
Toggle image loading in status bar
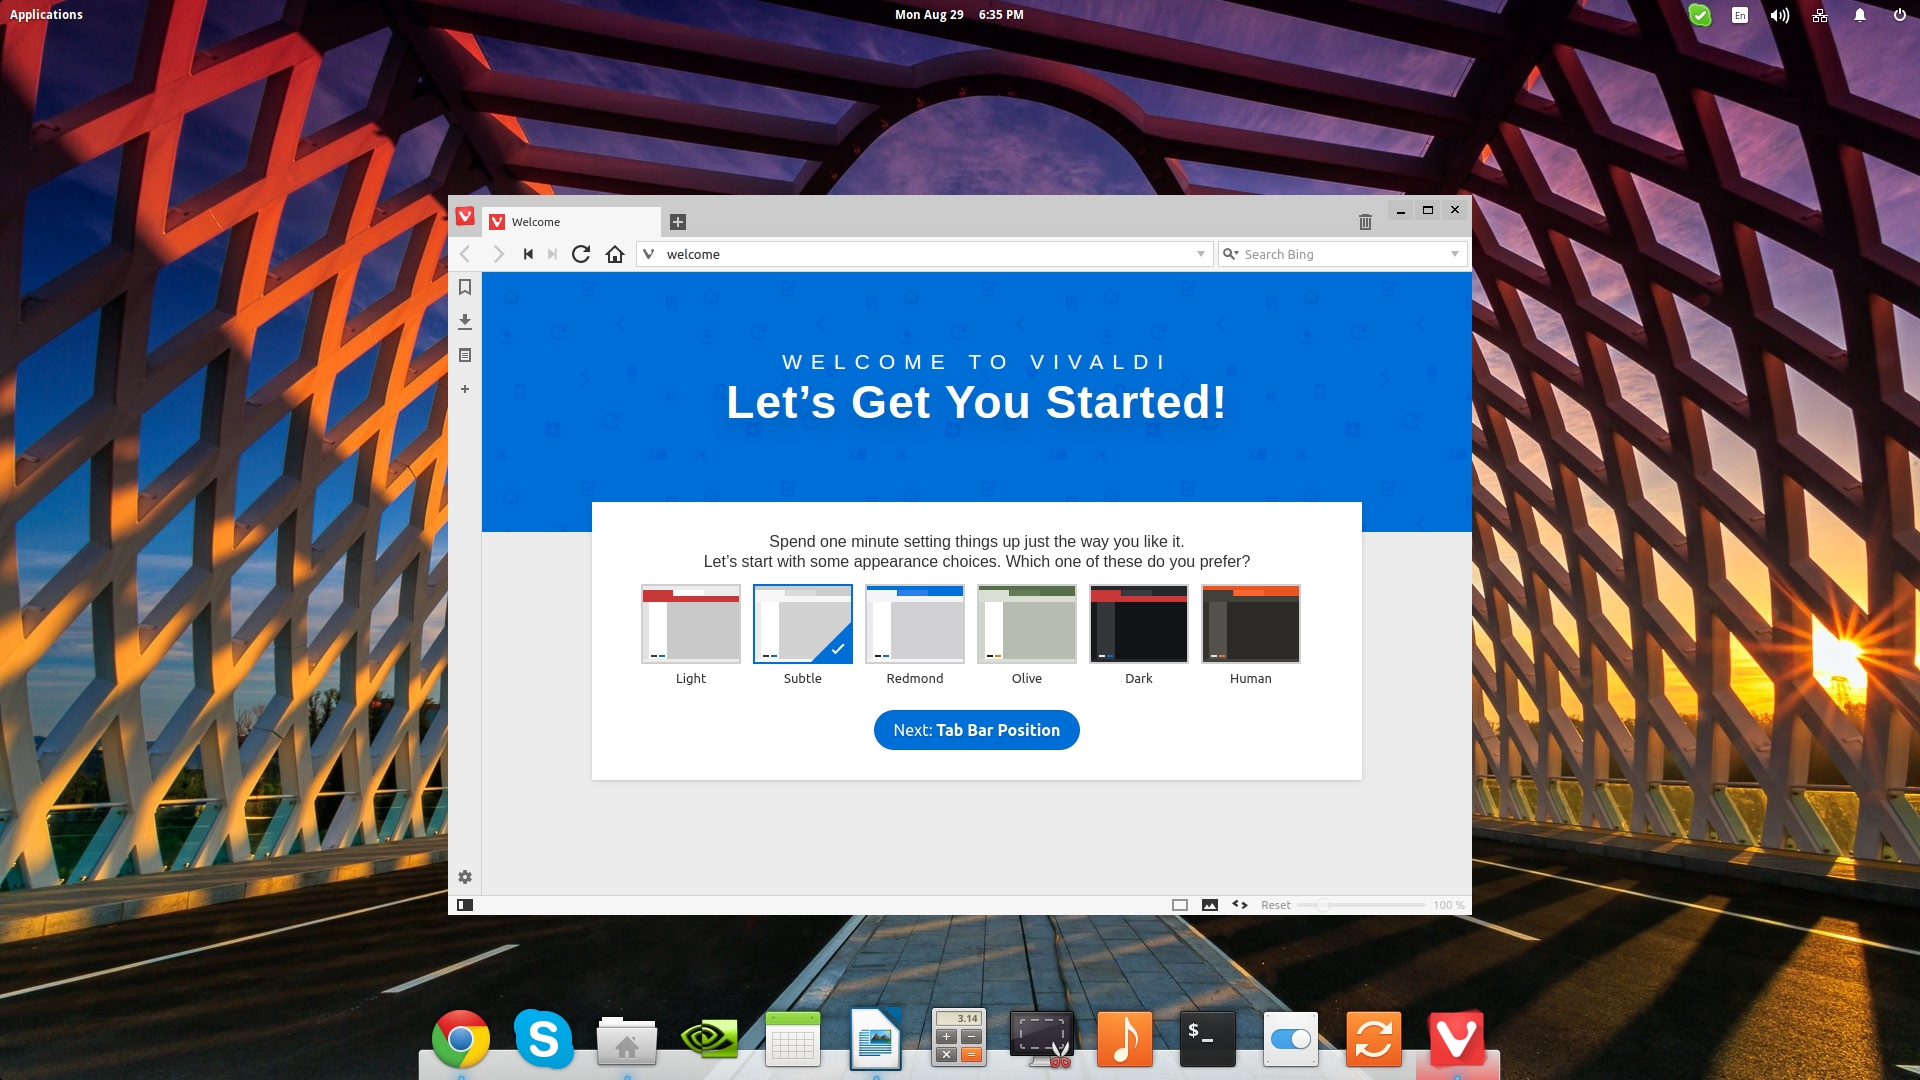pyautogui.click(x=1210, y=905)
